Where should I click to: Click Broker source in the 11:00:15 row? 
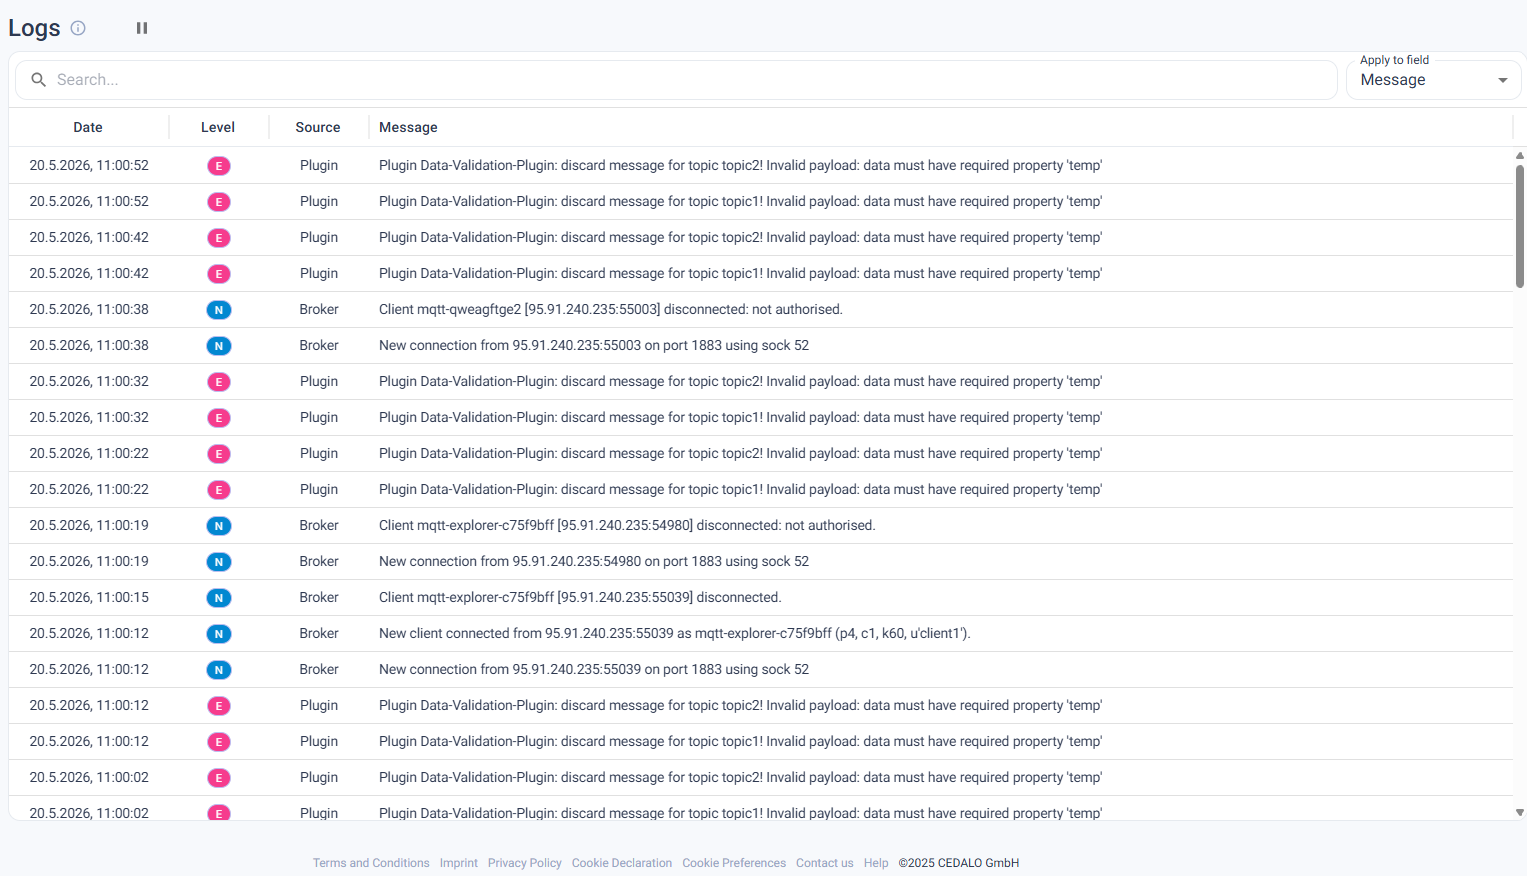pos(319,597)
